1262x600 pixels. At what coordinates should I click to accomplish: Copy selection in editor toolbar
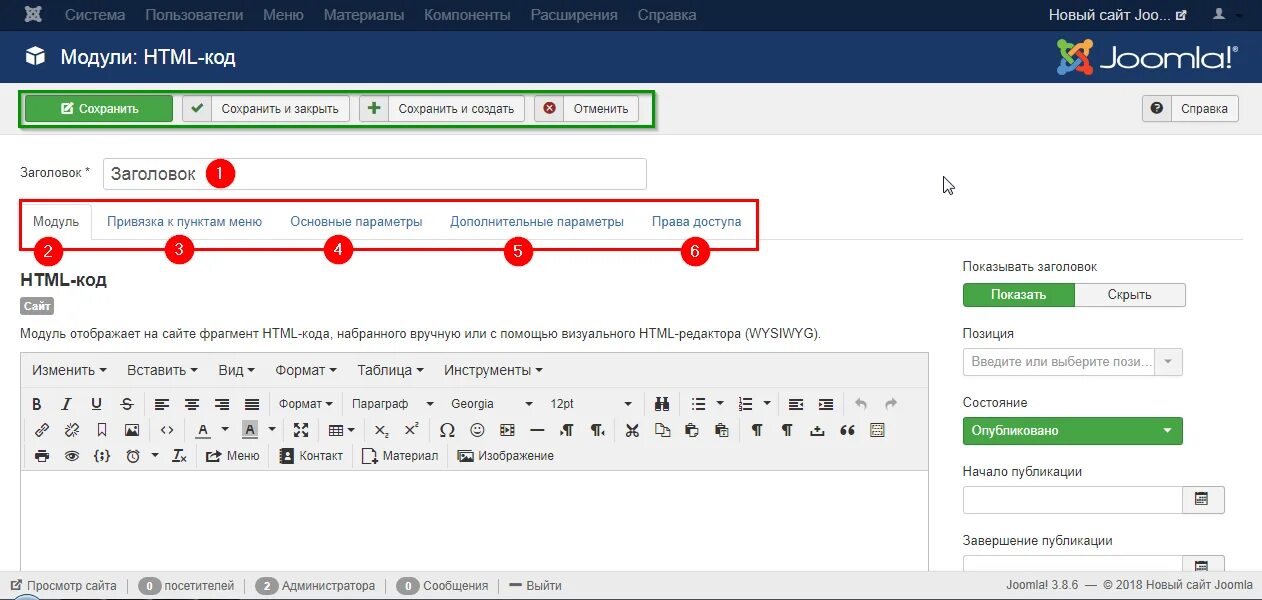click(662, 430)
